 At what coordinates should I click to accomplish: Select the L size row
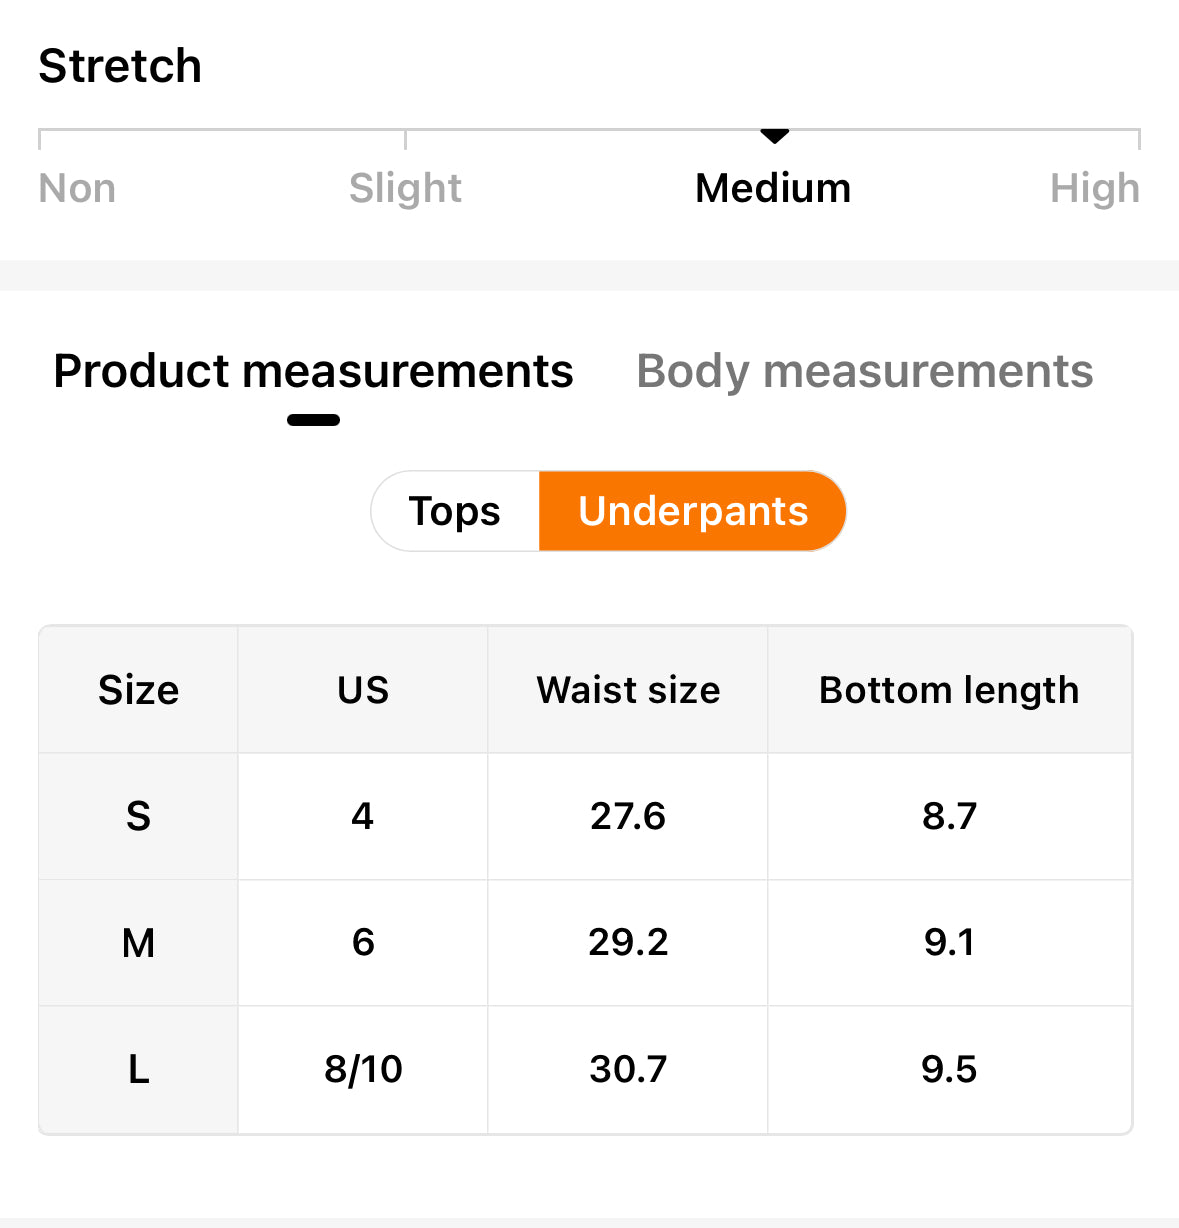click(585, 1069)
